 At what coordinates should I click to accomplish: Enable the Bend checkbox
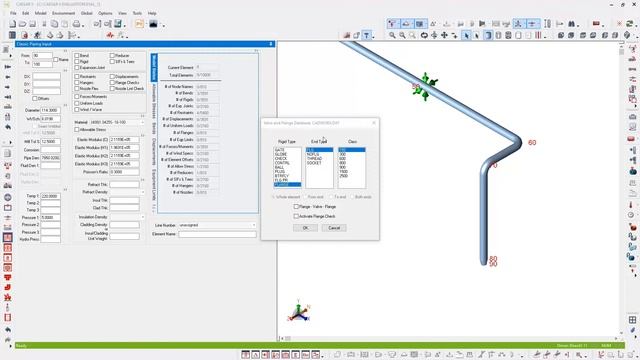click(77, 56)
